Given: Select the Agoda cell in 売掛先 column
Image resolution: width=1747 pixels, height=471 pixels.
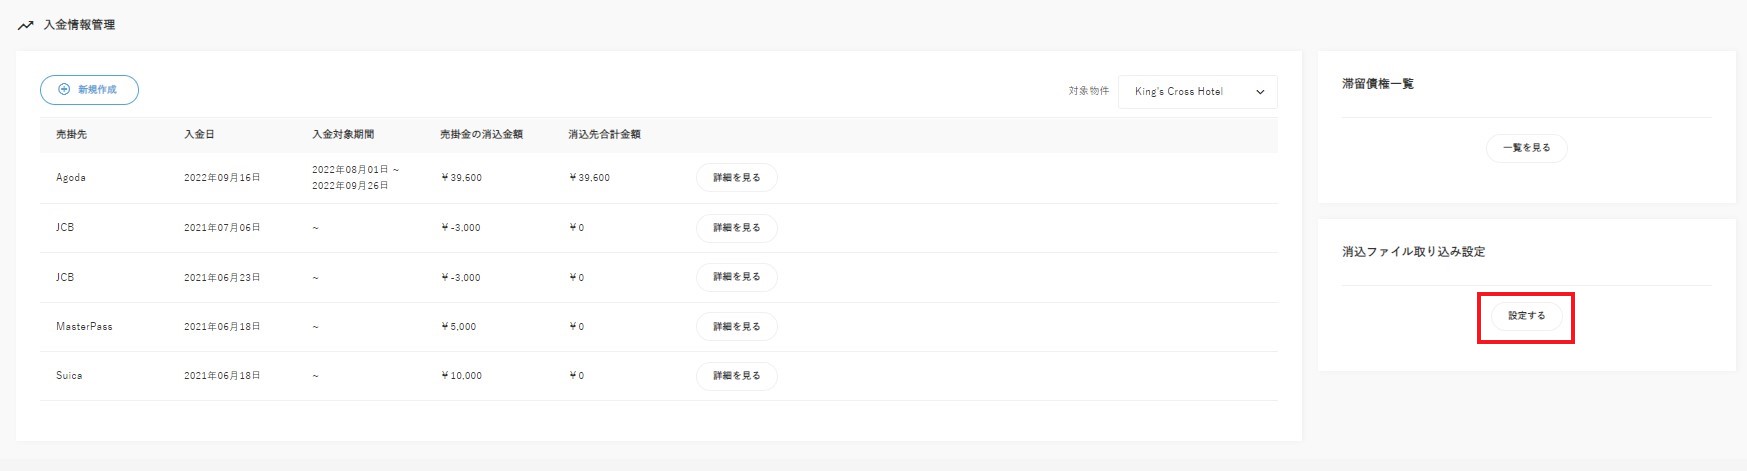Looking at the screenshot, I should tap(71, 178).
